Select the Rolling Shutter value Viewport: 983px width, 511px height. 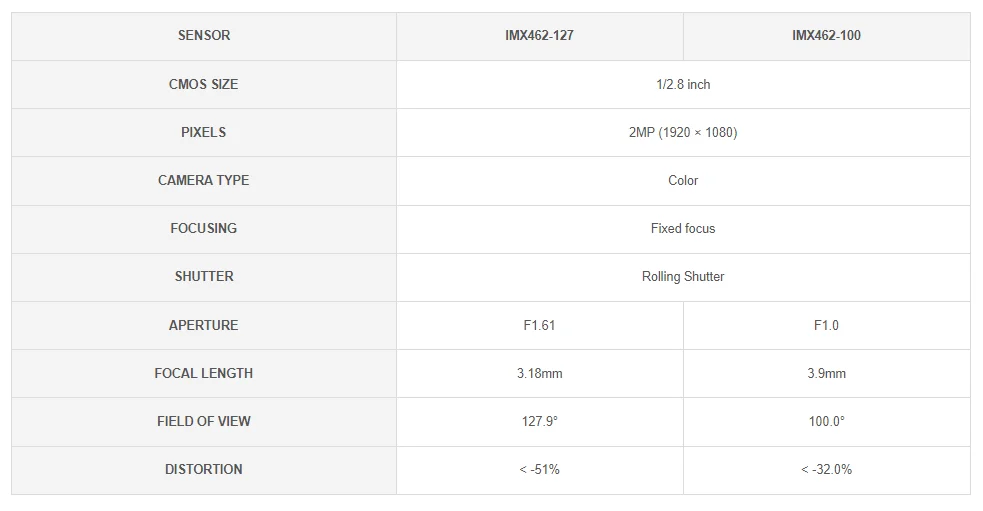(x=683, y=276)
